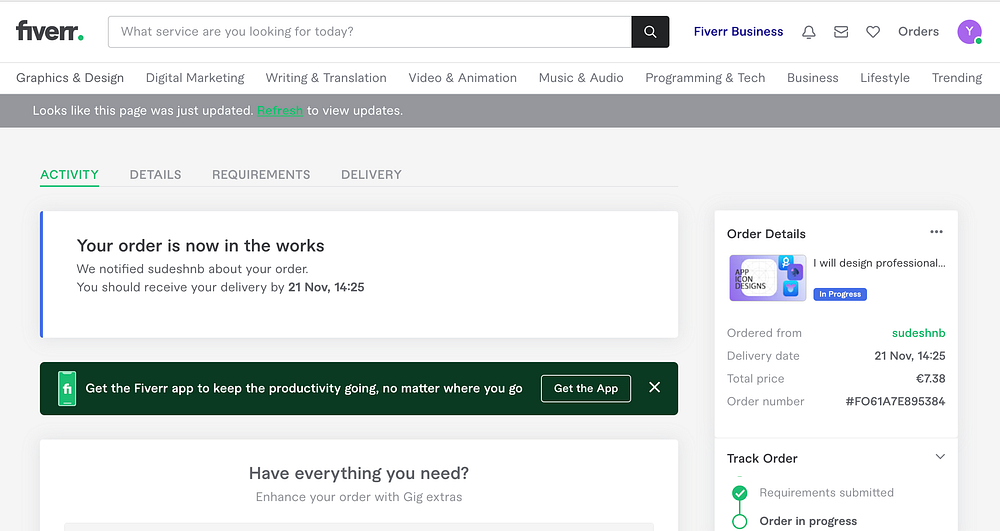
Task: Open Programming & Tech category
Action: point(705,78)
